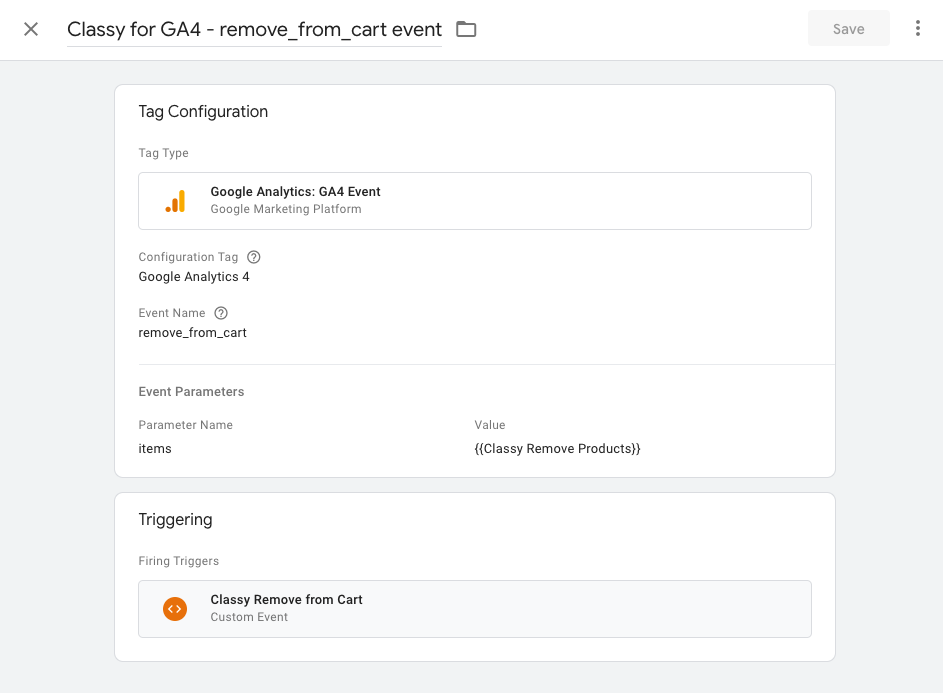Click the Google Analytics bar chart icon
The height and width of the screenshot is (693, 943).
tap(176, 201)
